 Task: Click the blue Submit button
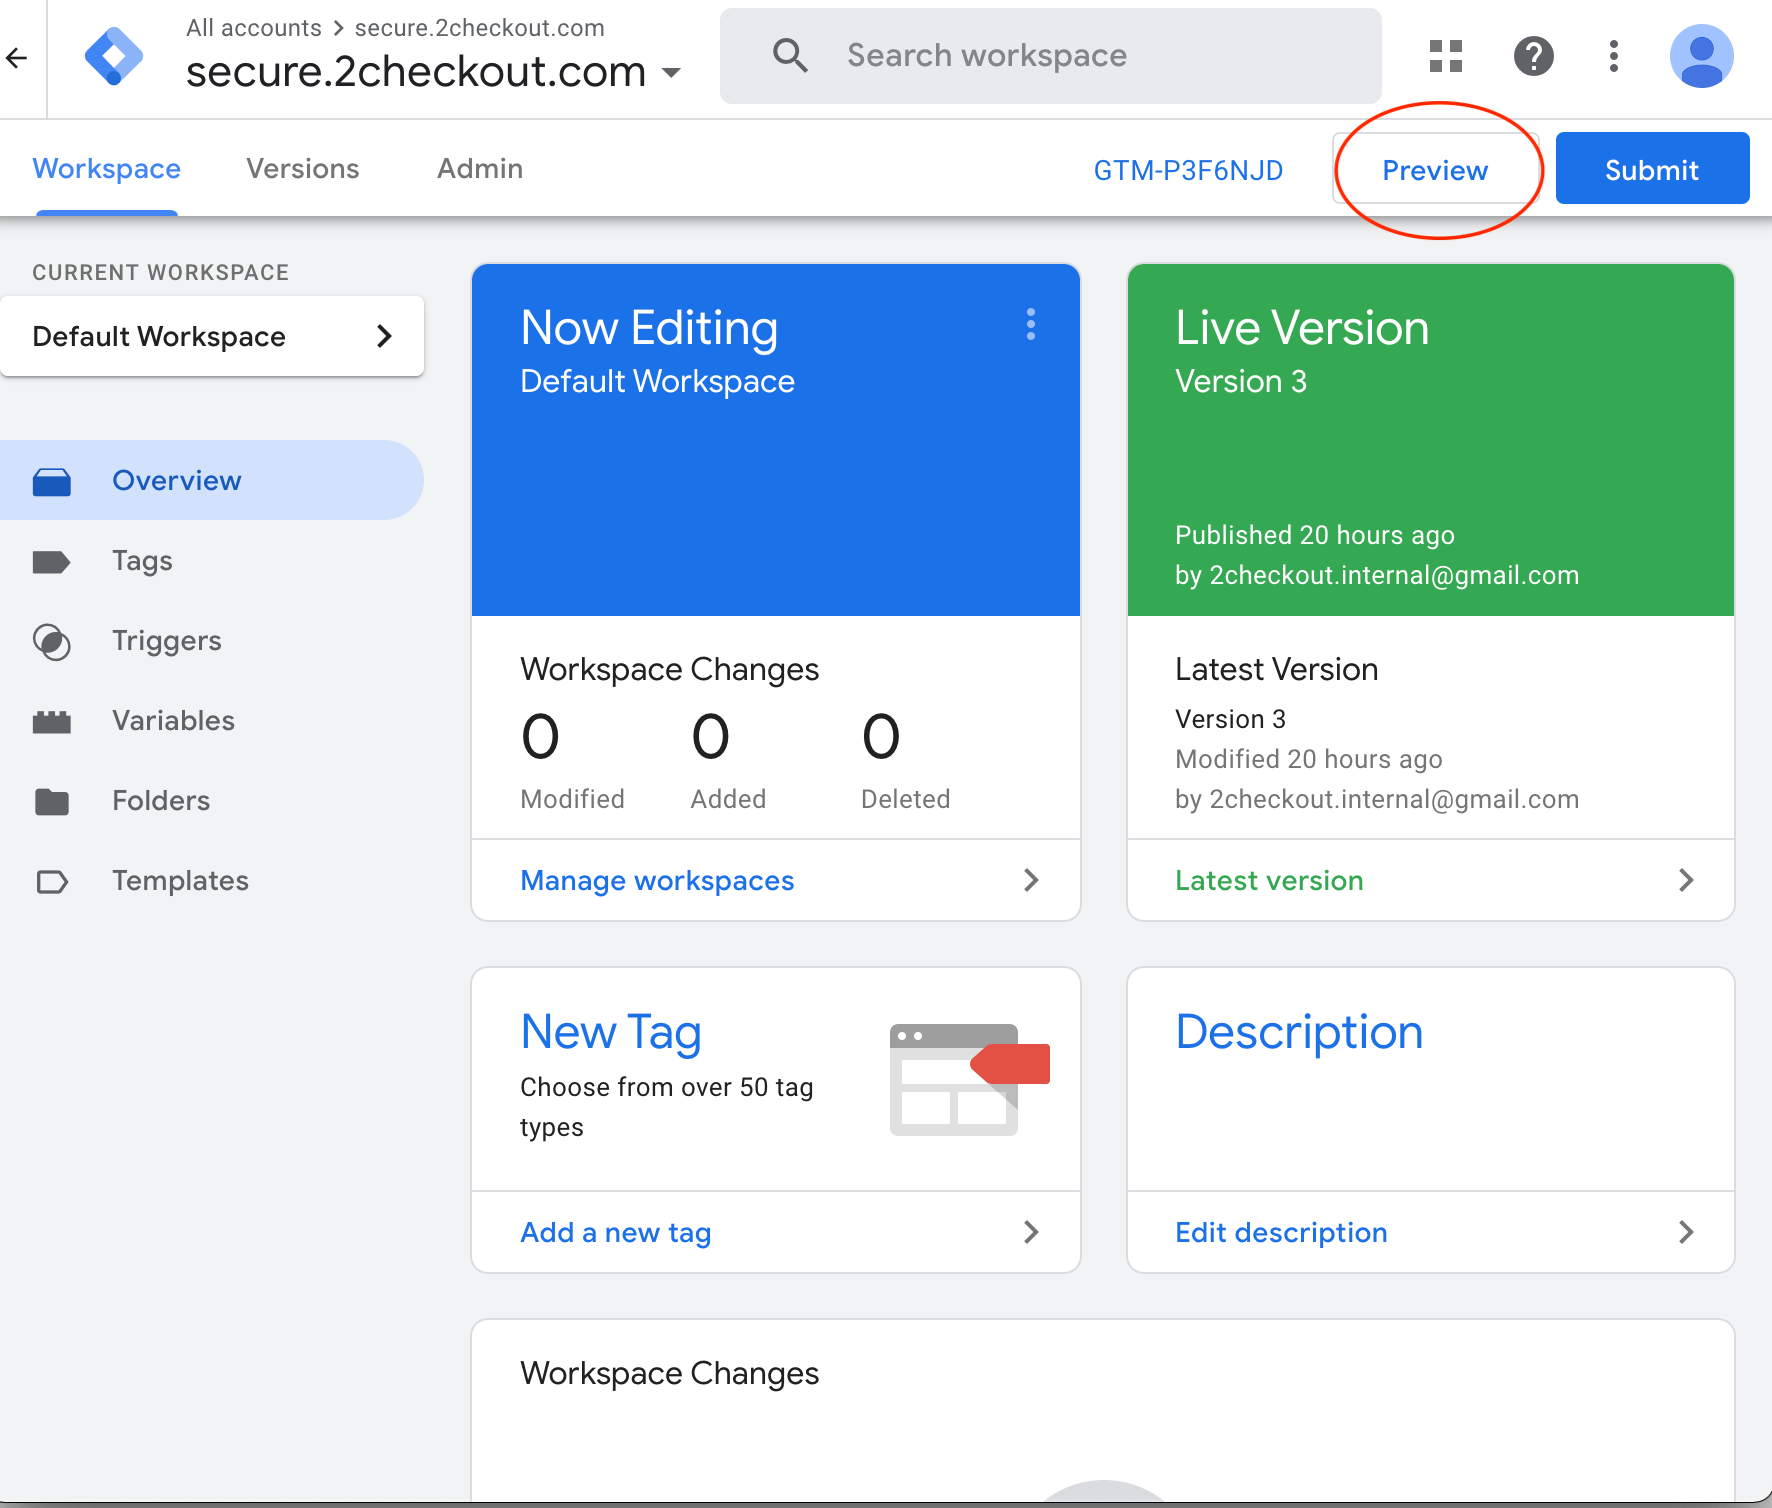click(x=1652, y=169)
